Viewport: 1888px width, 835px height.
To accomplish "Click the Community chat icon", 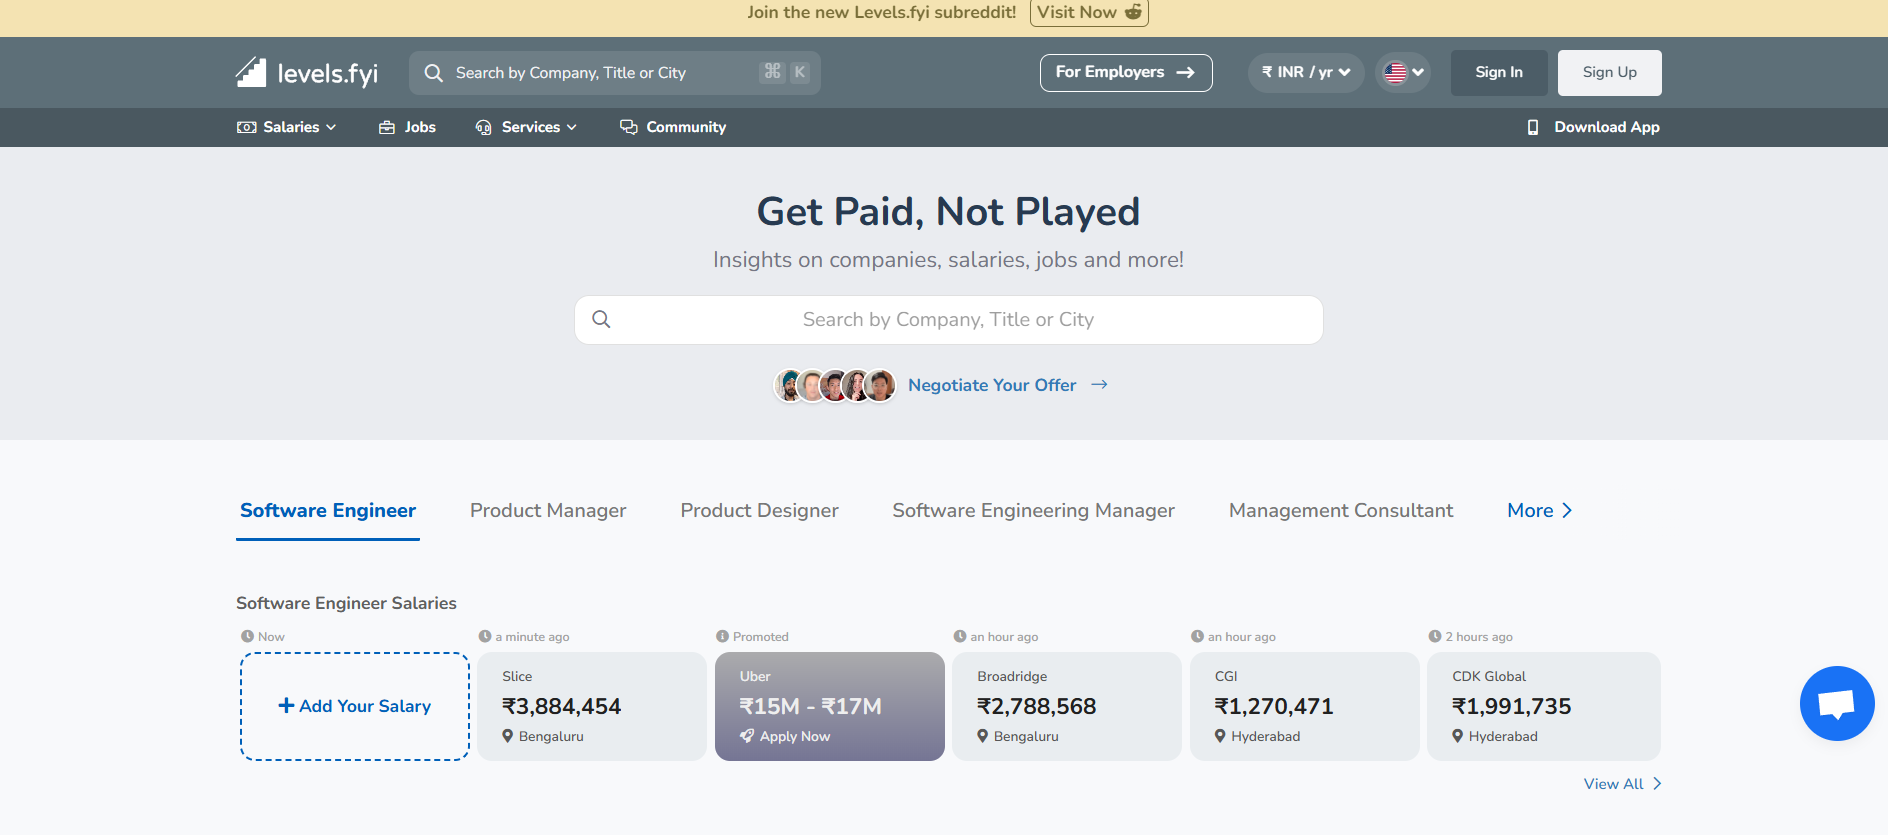I will (629, 127).
